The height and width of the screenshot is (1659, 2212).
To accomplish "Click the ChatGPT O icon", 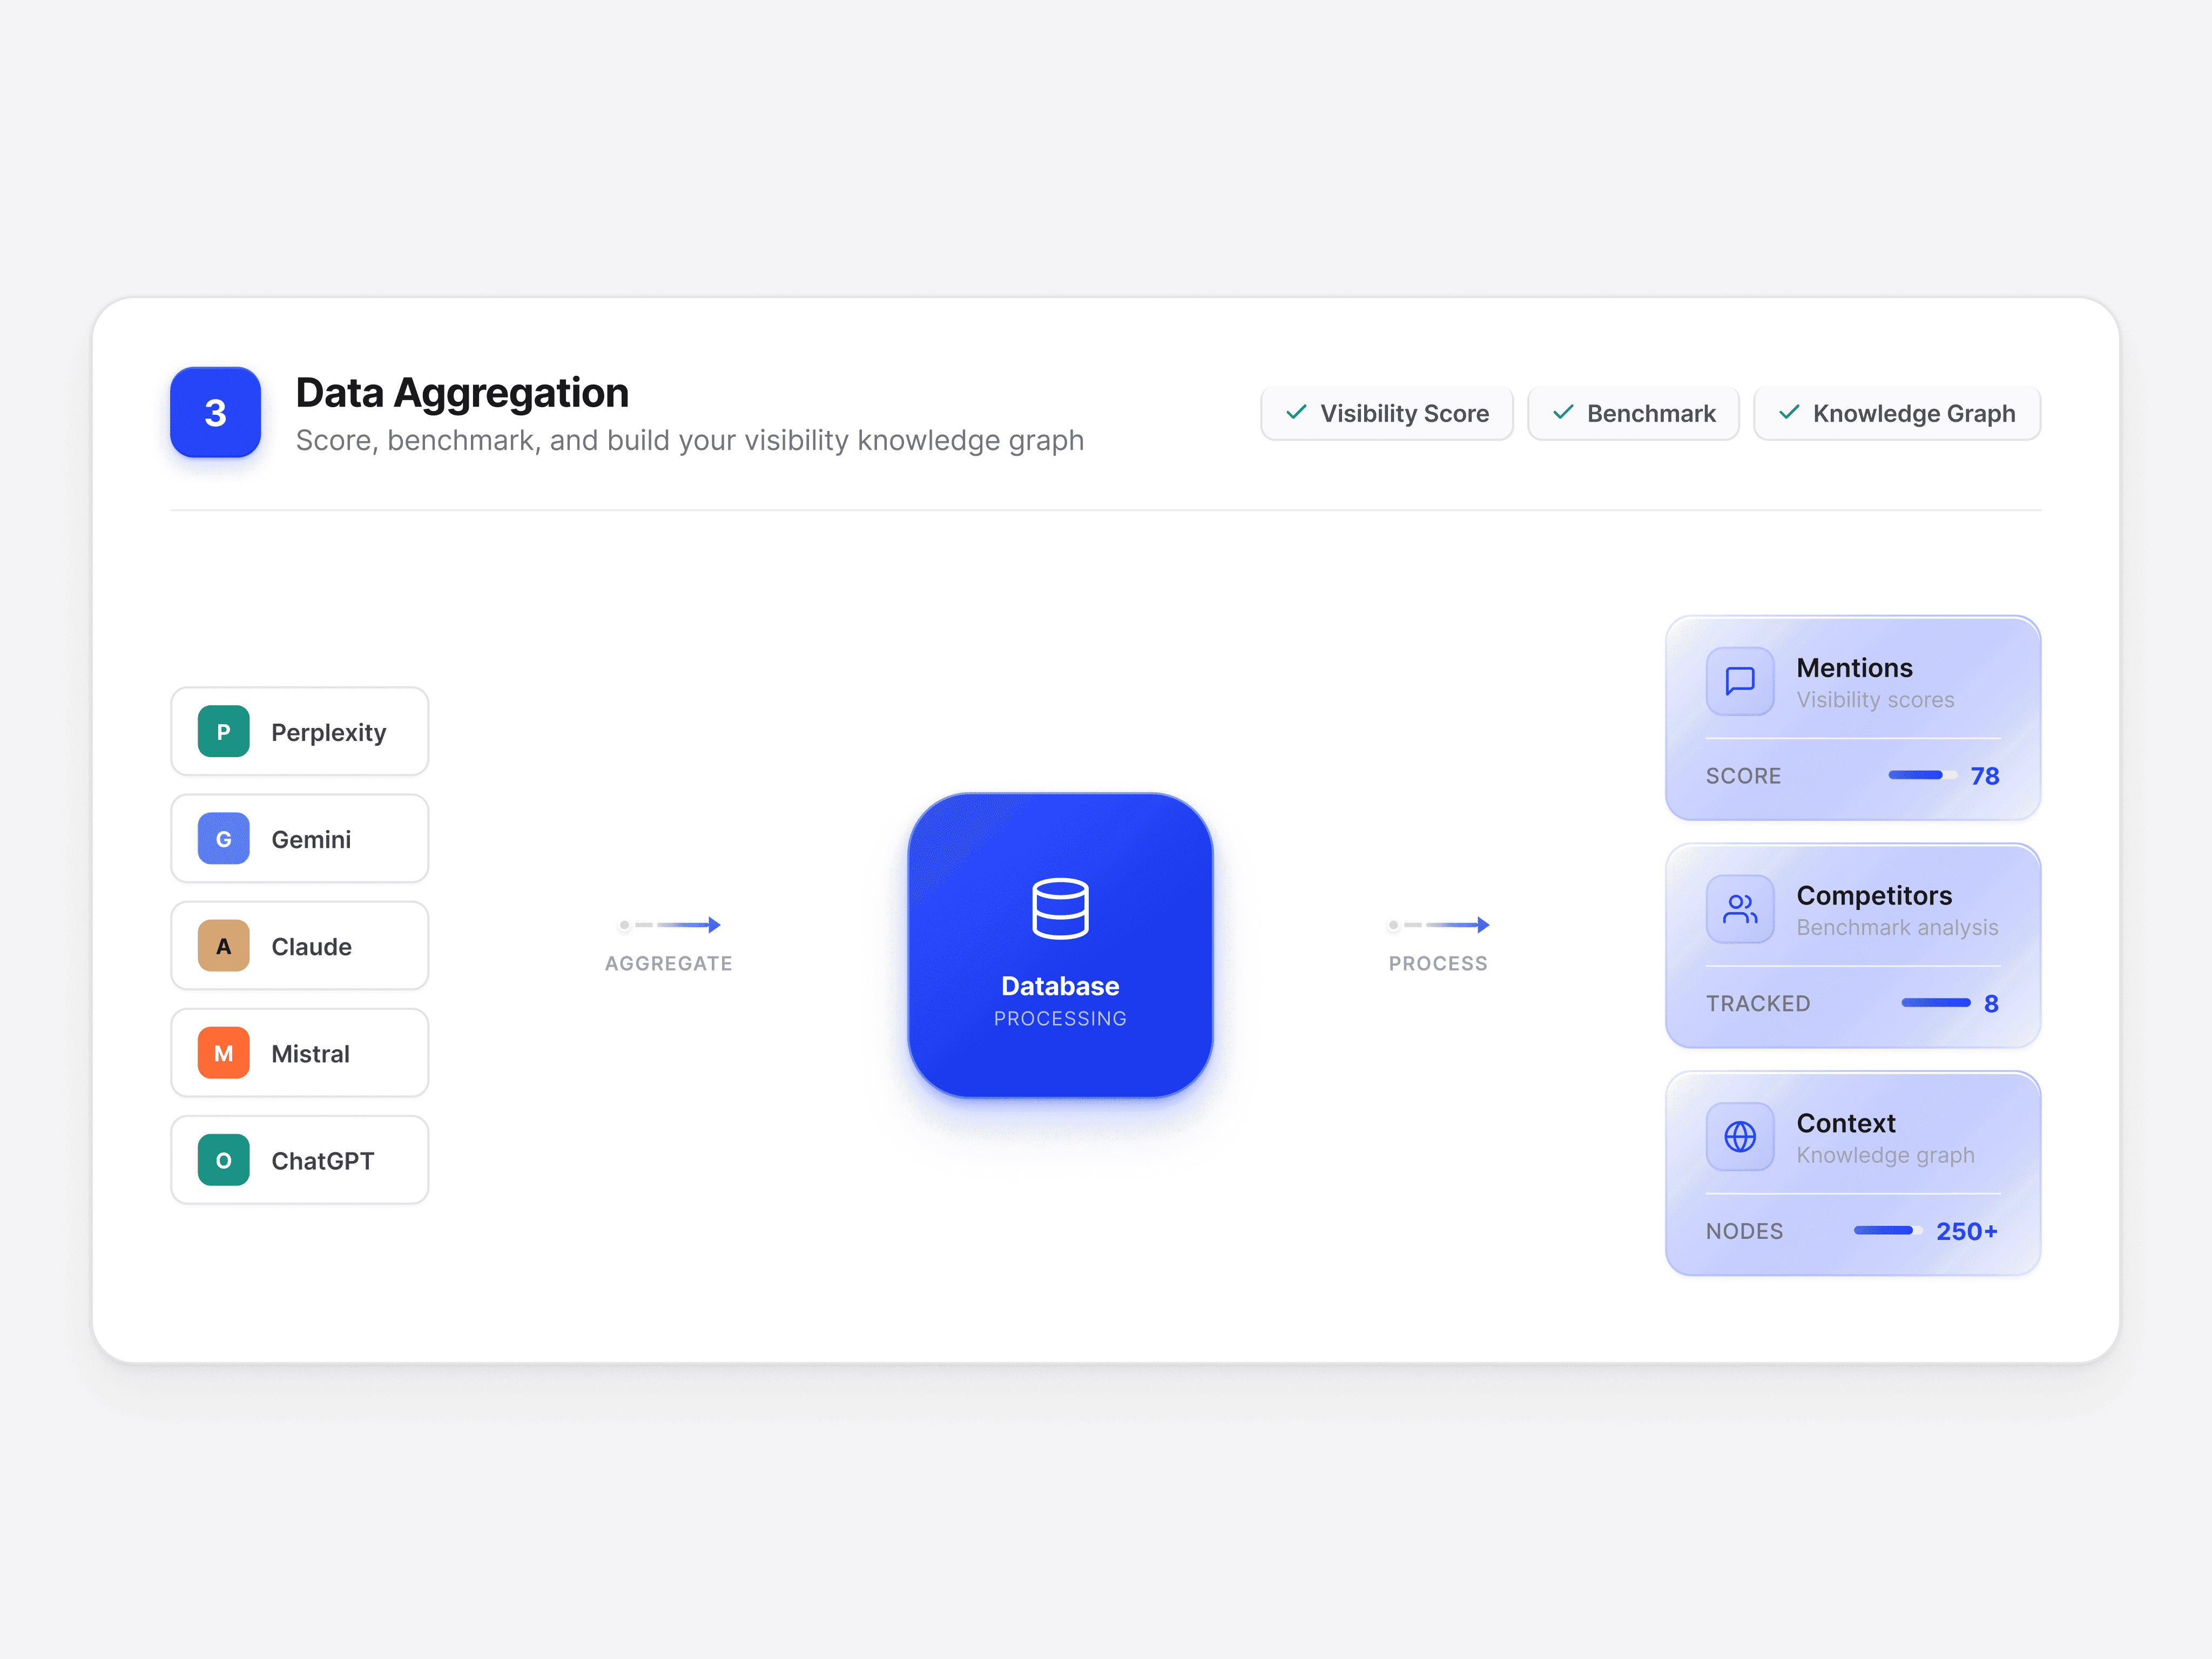I will (223, 1160).
